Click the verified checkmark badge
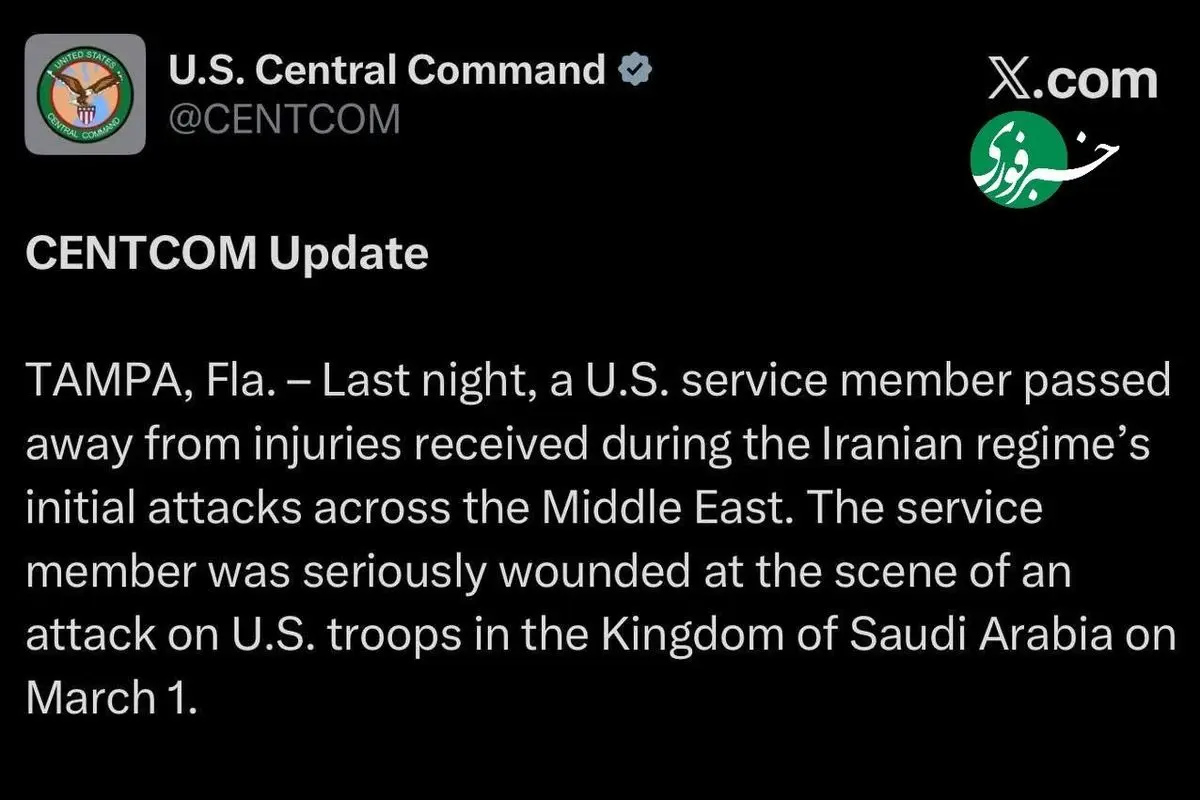Viewport: 1200px width, 800px height. tap(636, 71)
